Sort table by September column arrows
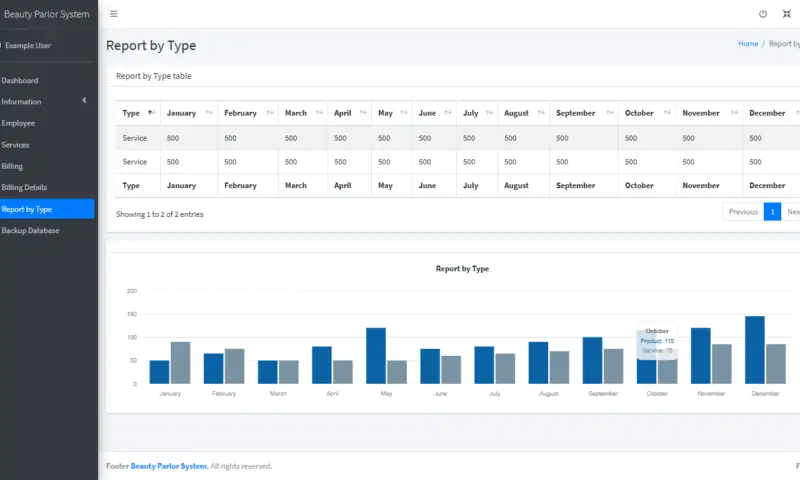 click(608, 113)
